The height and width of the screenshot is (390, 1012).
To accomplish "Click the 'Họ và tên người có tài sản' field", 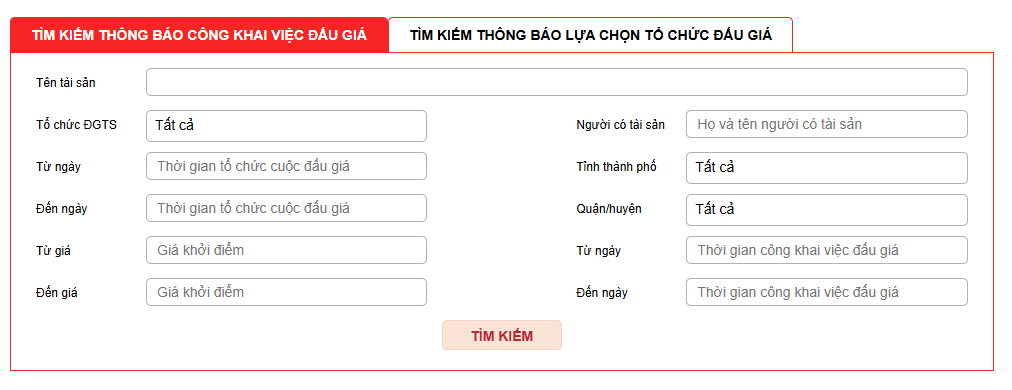I will [x=827, y=124].
